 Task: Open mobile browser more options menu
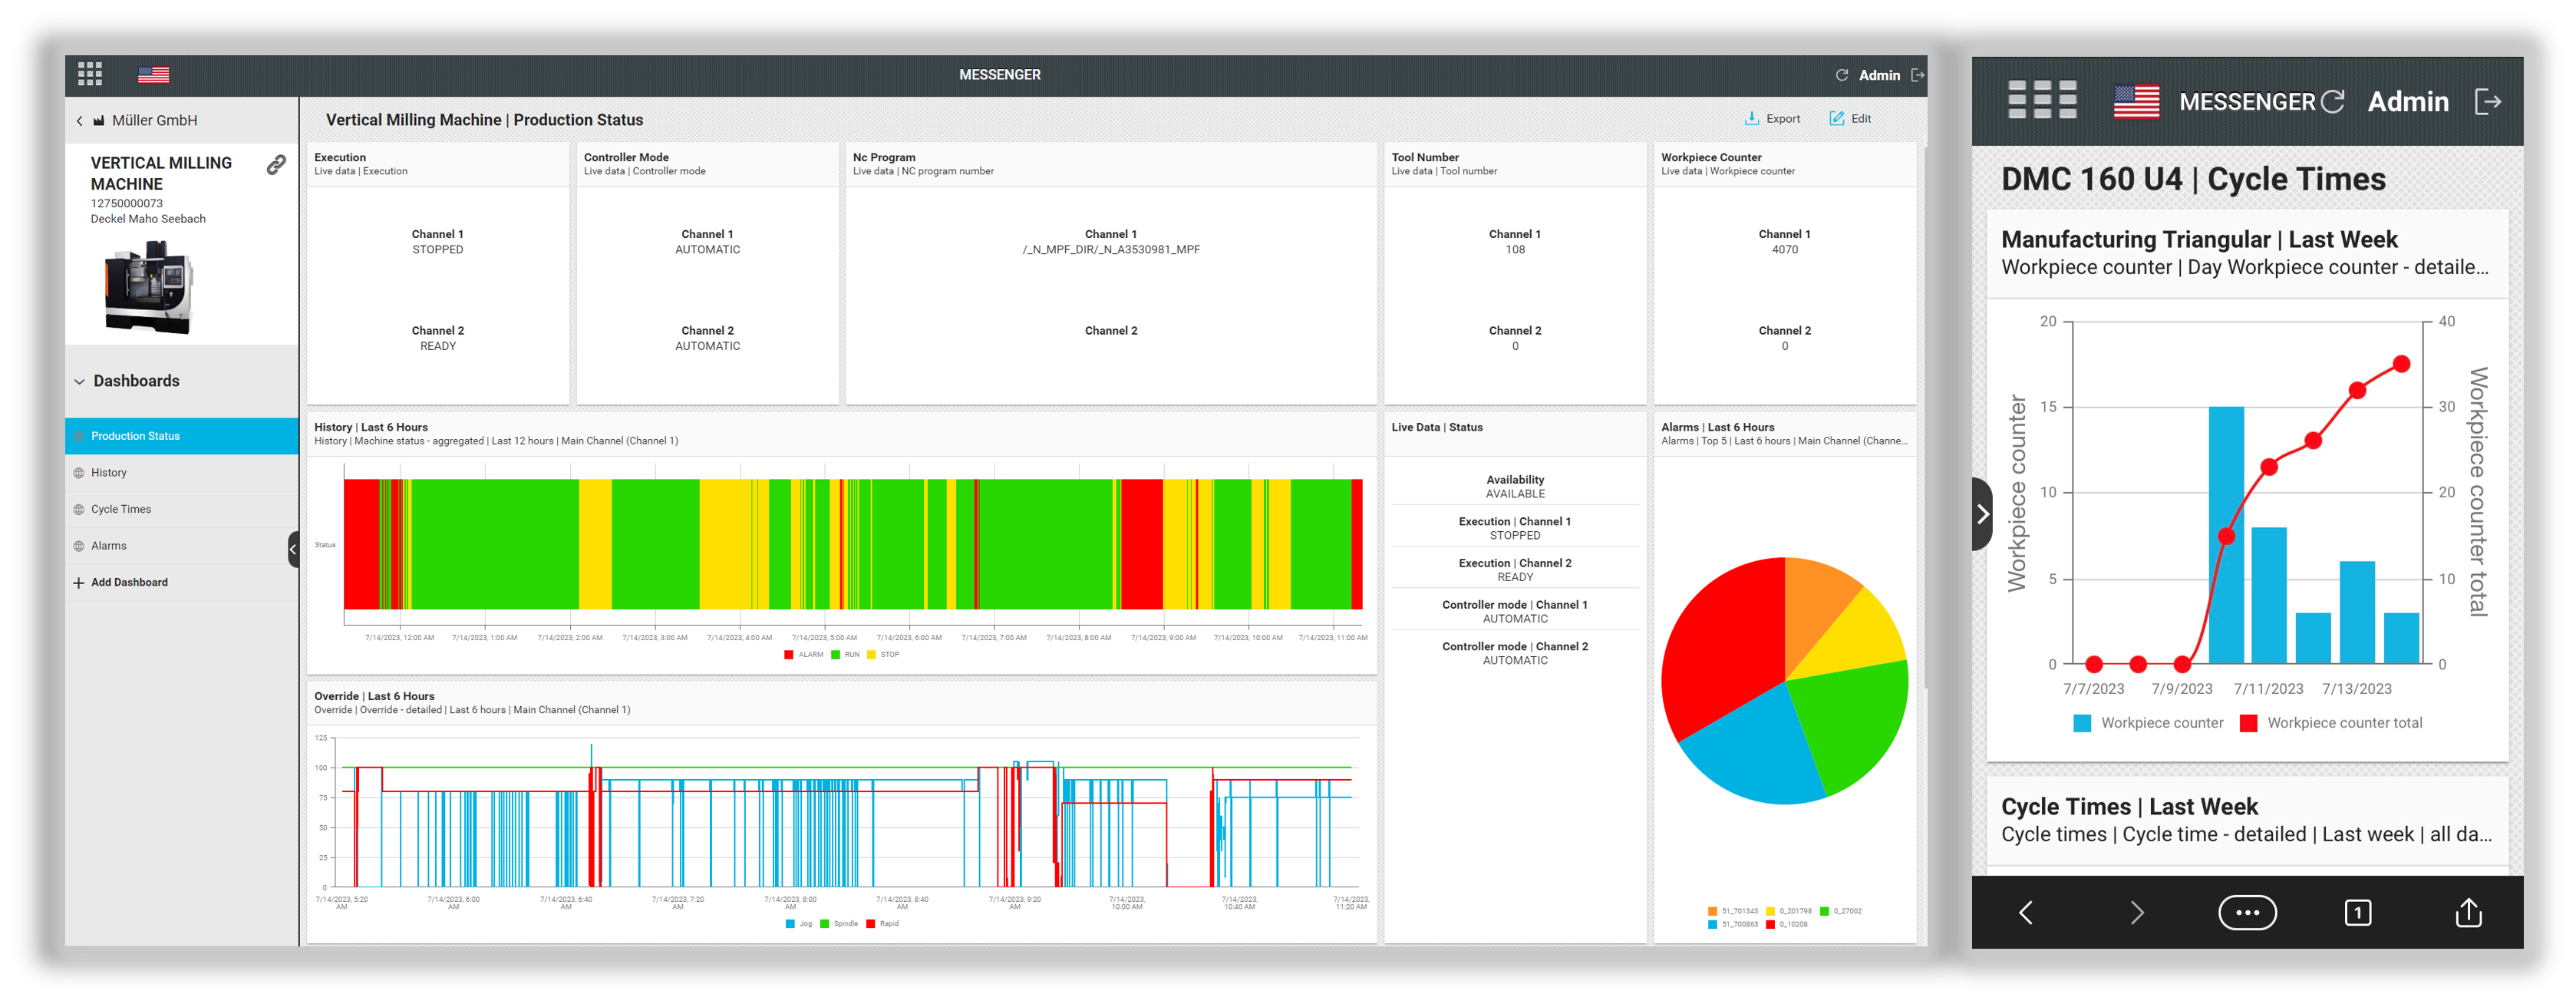(2247, 912)
